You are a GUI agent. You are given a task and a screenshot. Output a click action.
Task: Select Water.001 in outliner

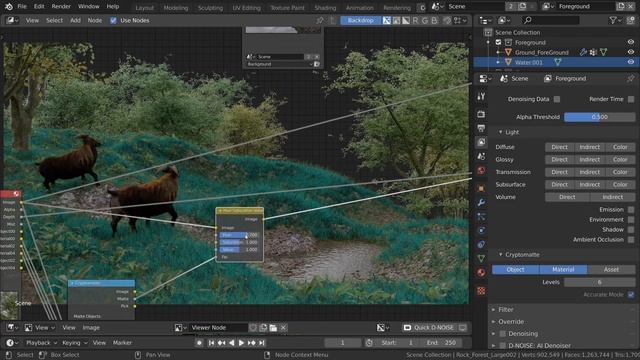coord(529,62)
